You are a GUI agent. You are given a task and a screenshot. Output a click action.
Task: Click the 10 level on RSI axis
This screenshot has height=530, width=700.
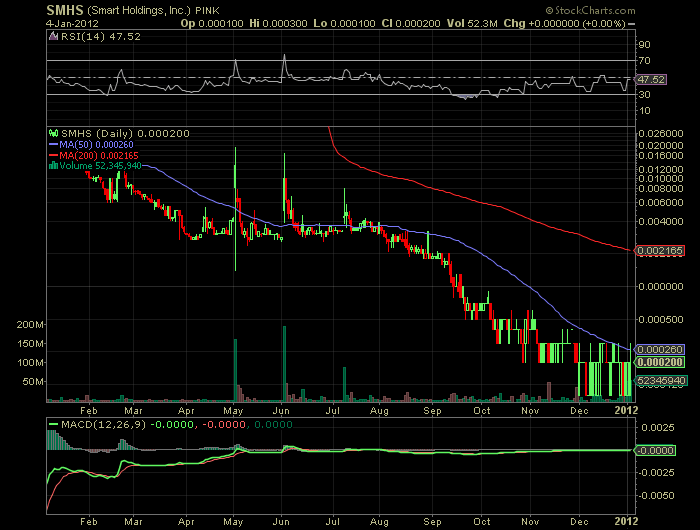pos(644,111)
